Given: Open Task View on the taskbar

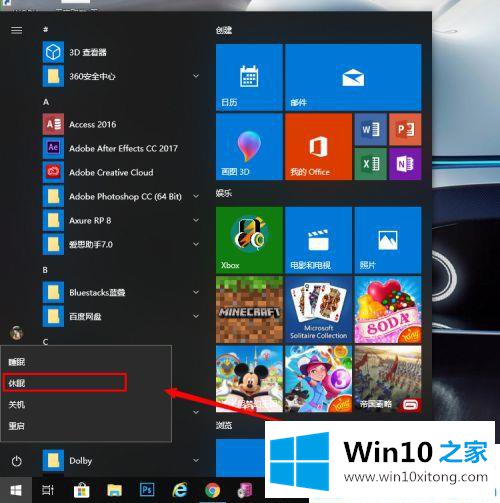Looking at the screenshot, I should click(48, 490).
